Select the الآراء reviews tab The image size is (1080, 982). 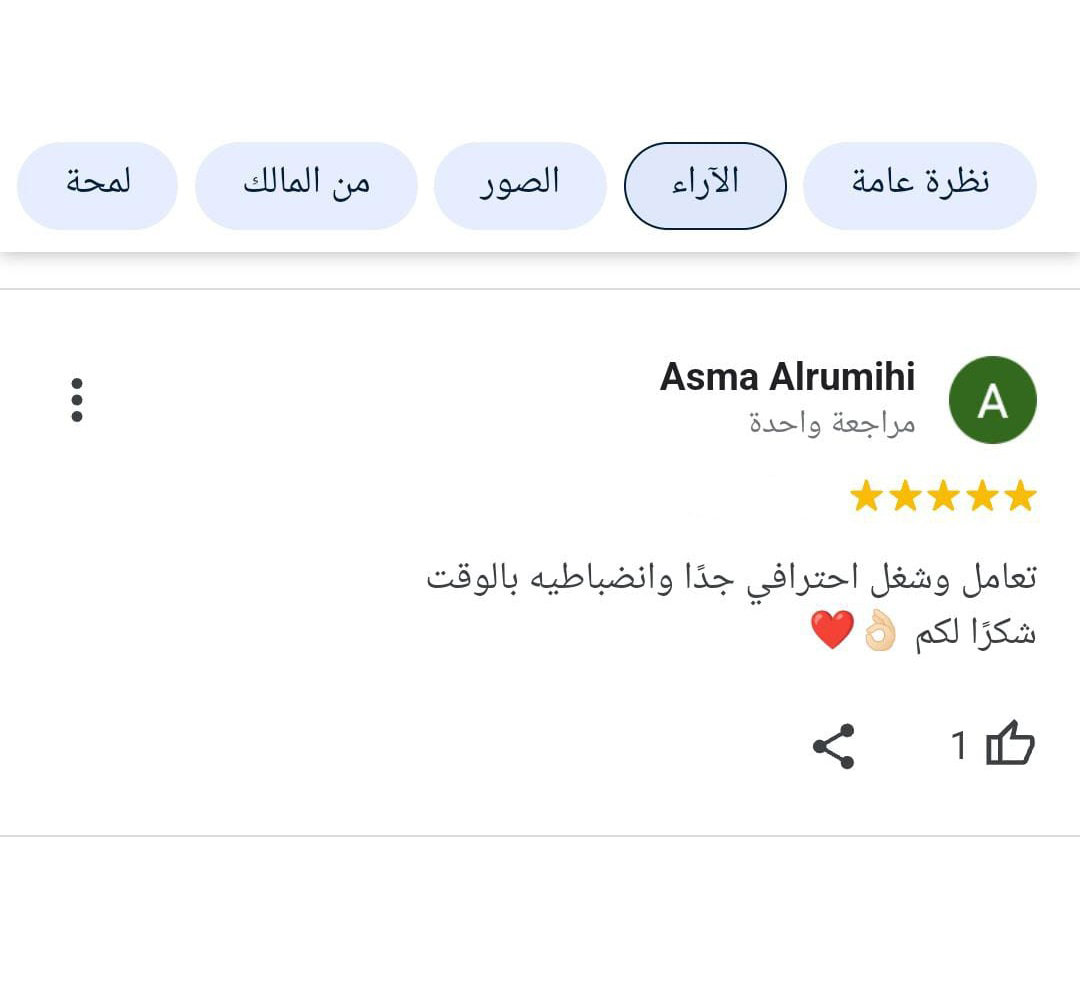pos(705,185)
